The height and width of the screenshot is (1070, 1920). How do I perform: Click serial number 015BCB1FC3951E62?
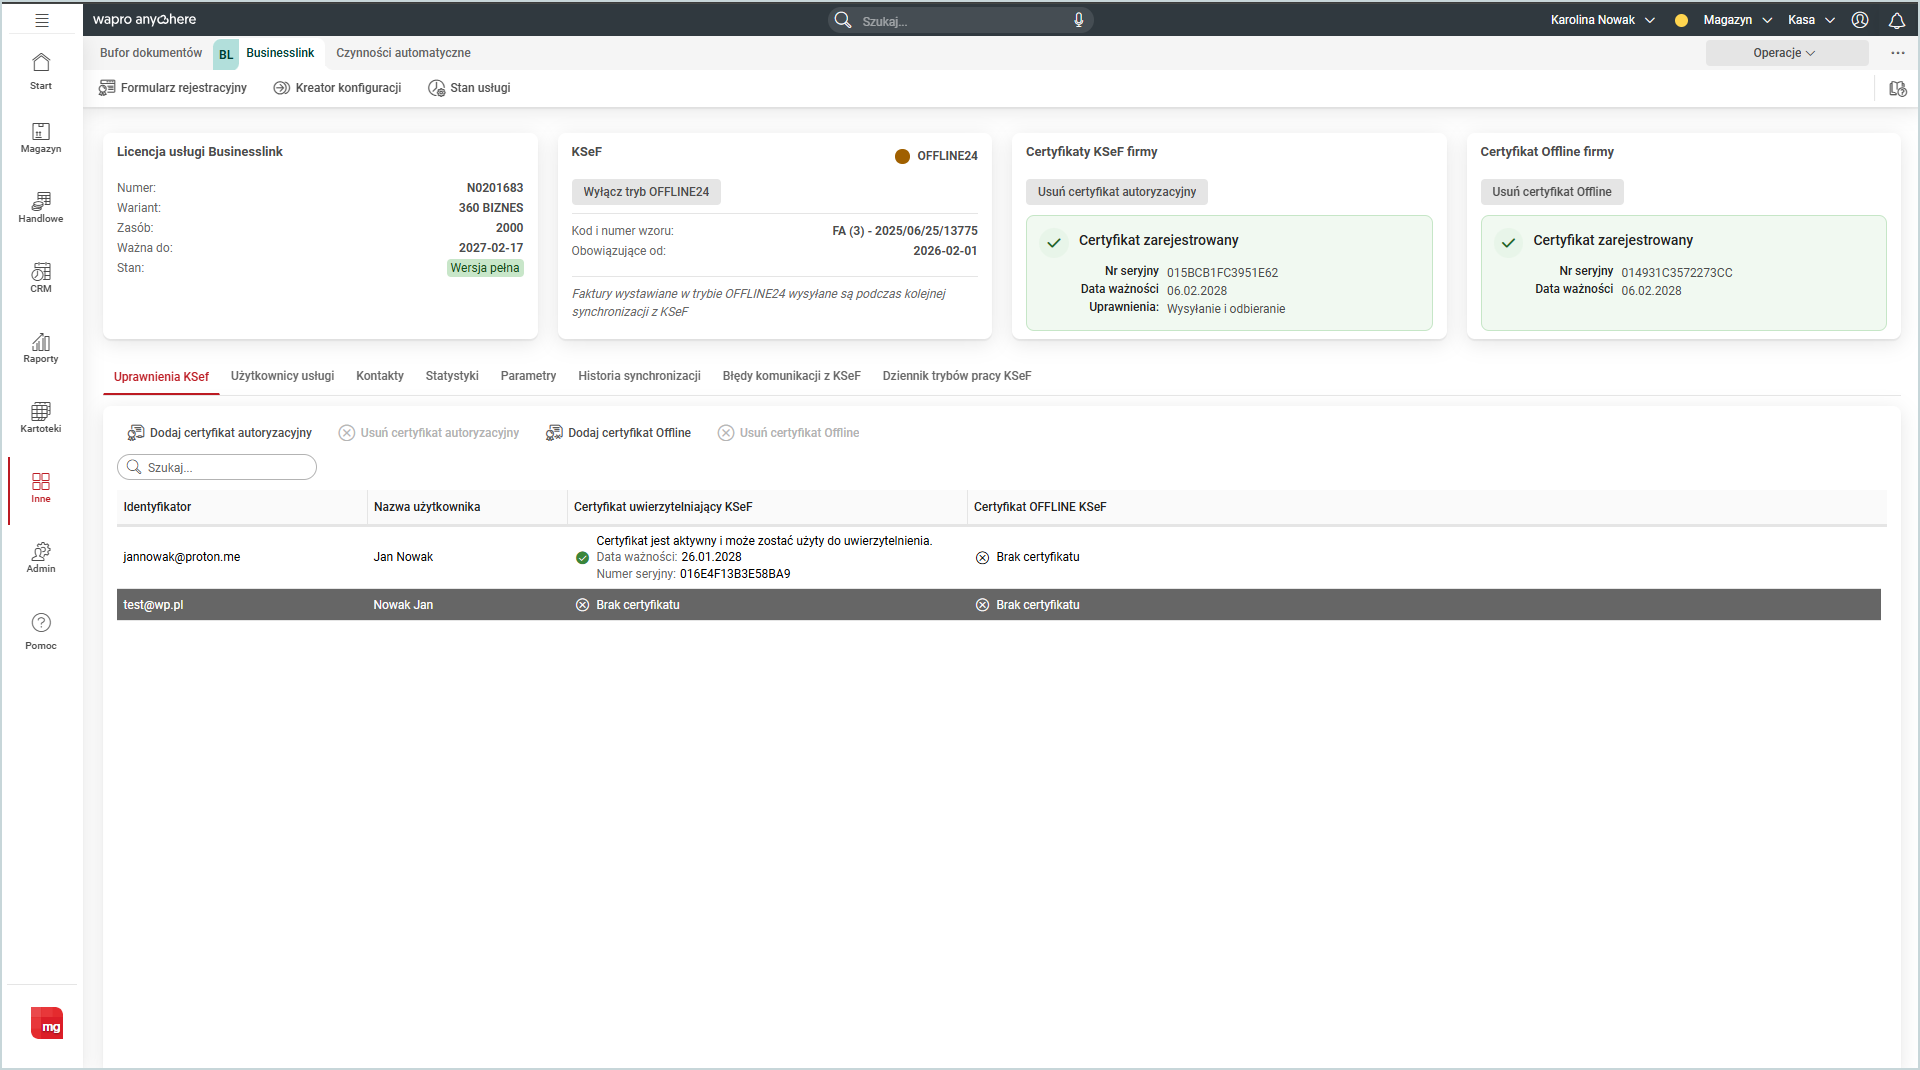[1222, 273]
